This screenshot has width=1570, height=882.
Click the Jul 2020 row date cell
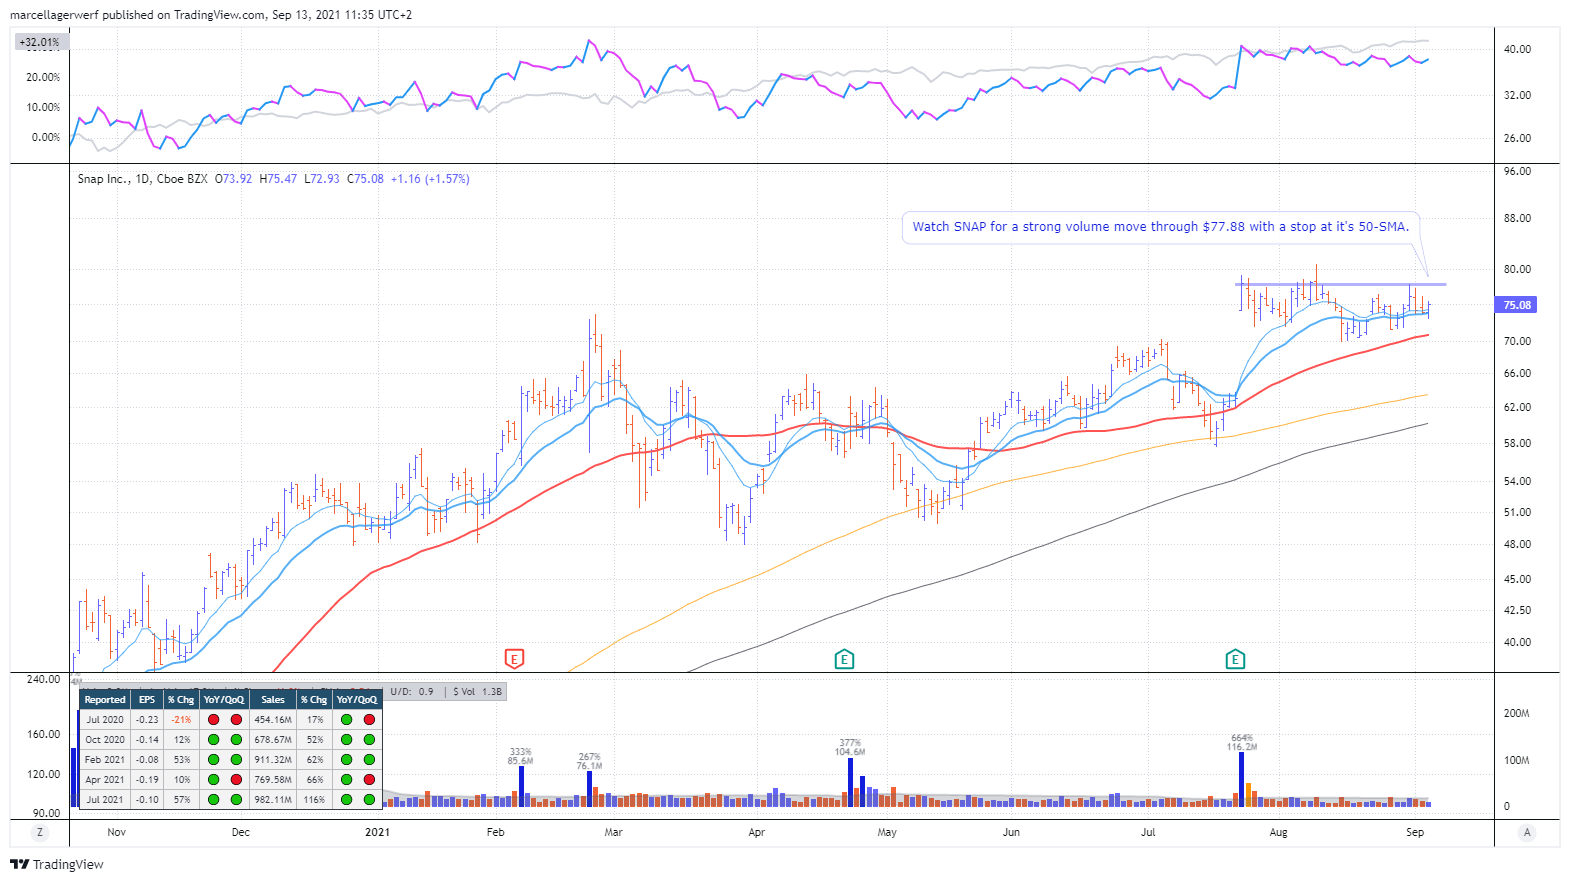tap(105, 720)
